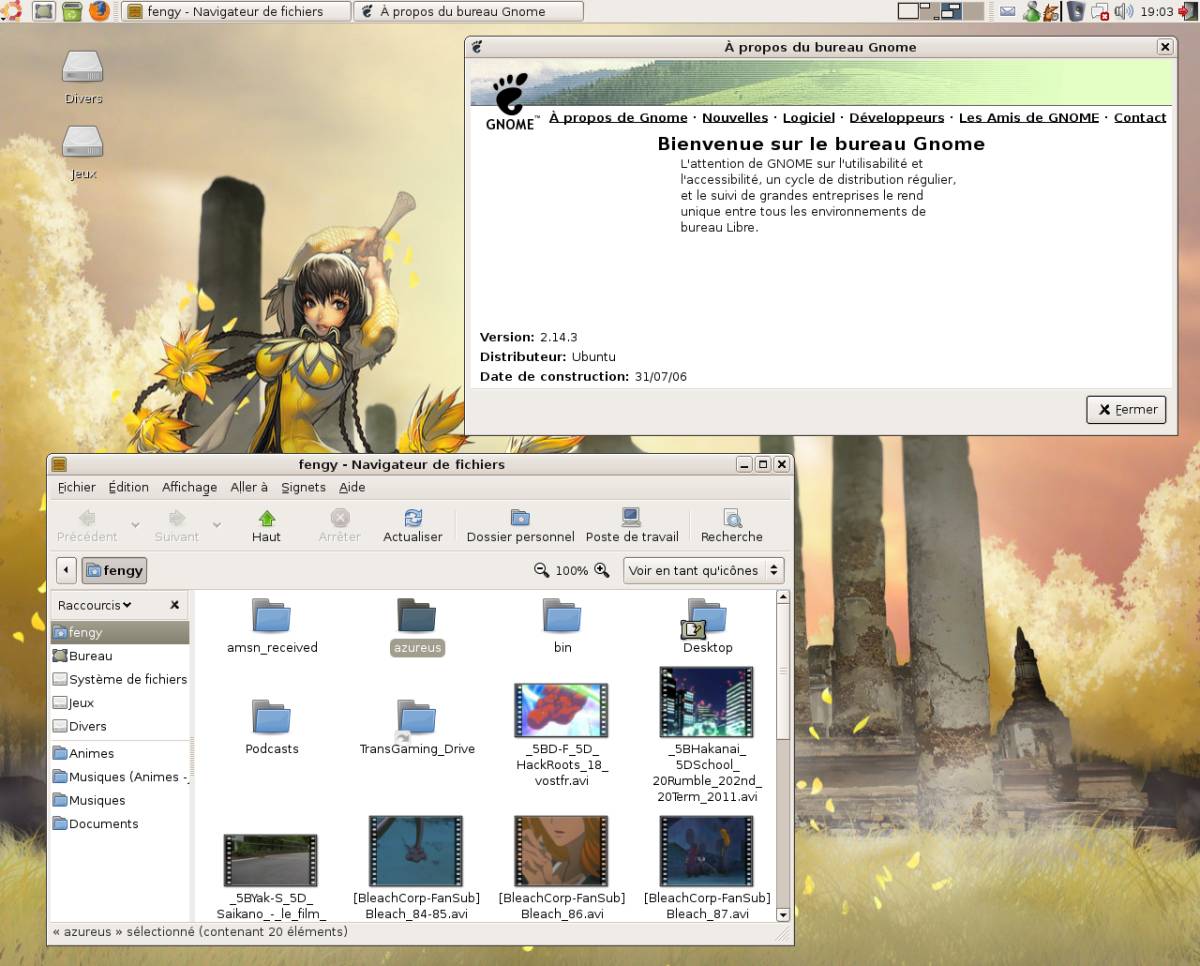Select the amsn_received folder
Screen dimensions: 1200x966
[272, 626]
